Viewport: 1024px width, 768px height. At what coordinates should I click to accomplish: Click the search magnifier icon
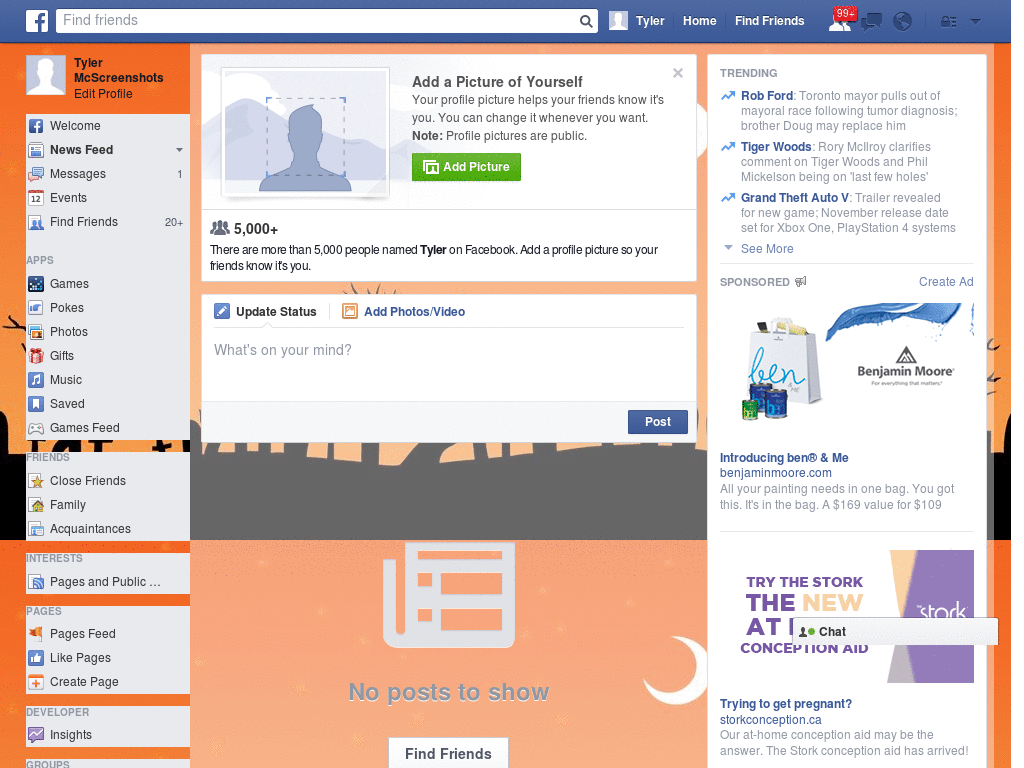(586, 21)
